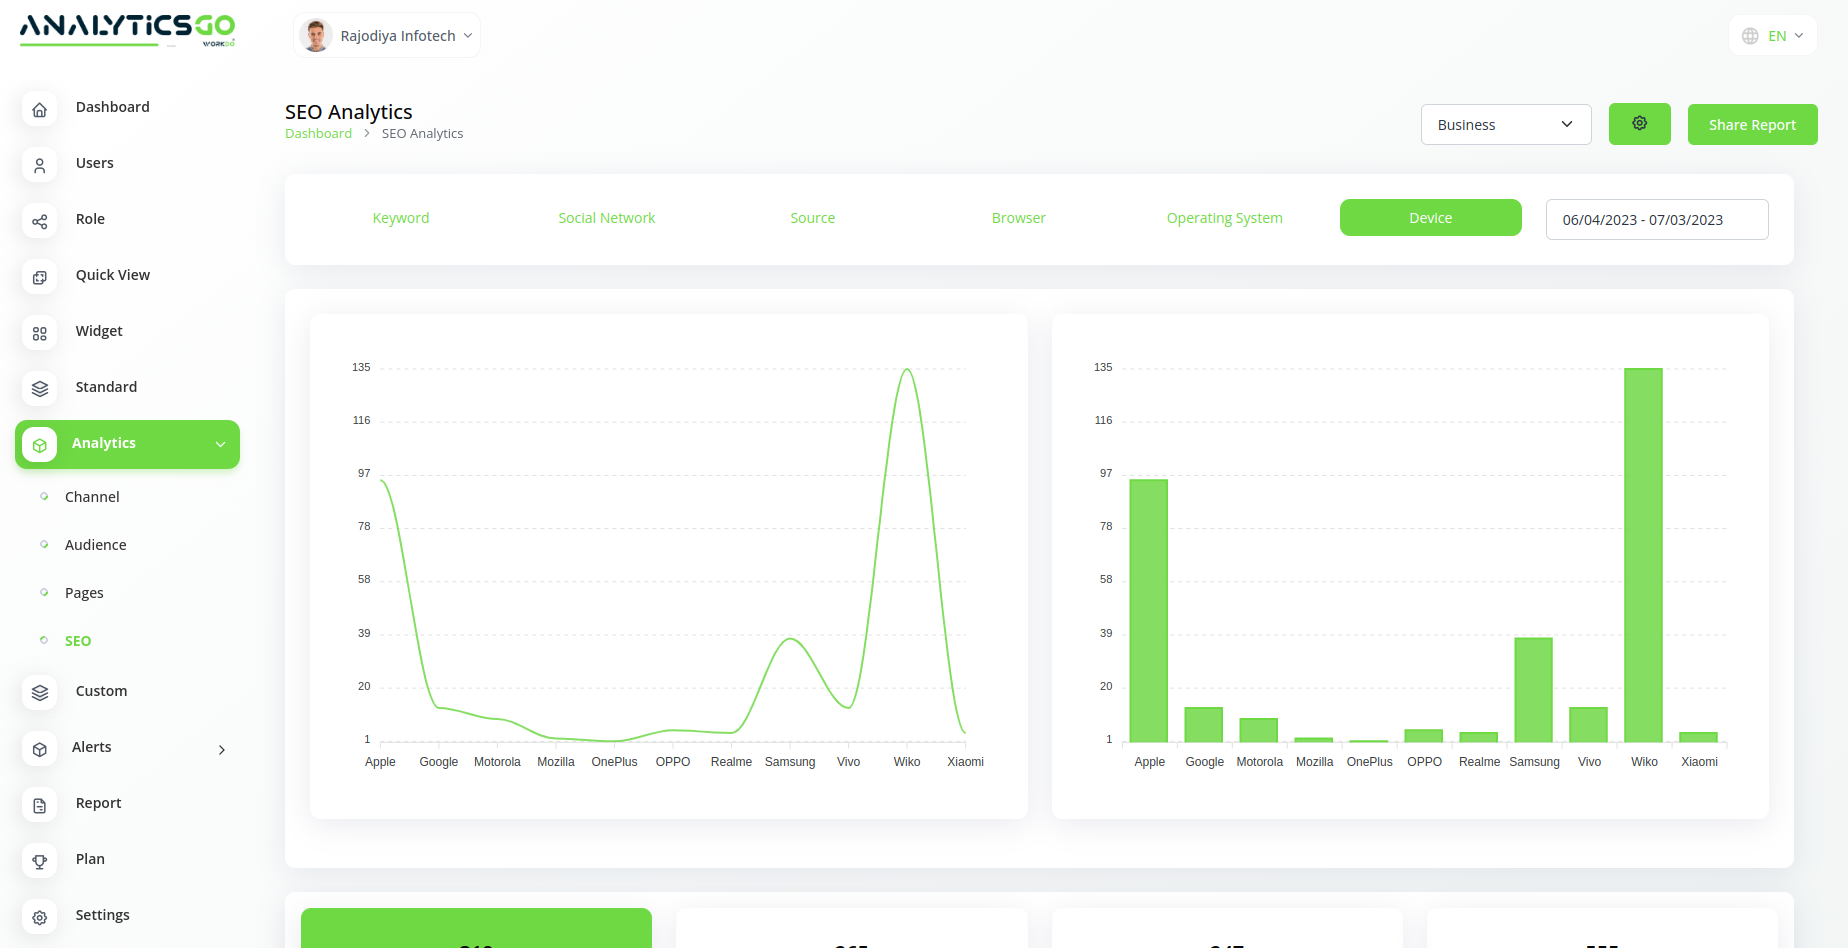The width and height of the screenshot is (1848, 948).
Task: Open the Plan trophy icon
Action: (40, 861)
